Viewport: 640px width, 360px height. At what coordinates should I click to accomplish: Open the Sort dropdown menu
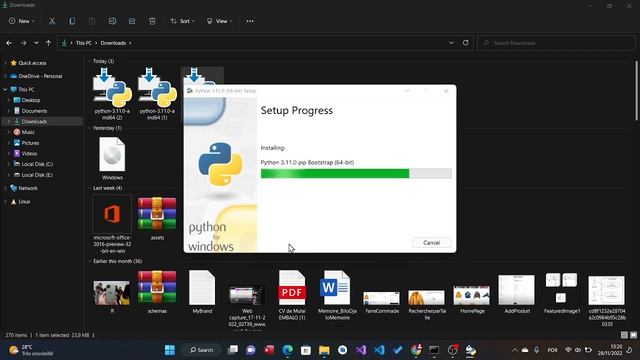tap(182, 21)
